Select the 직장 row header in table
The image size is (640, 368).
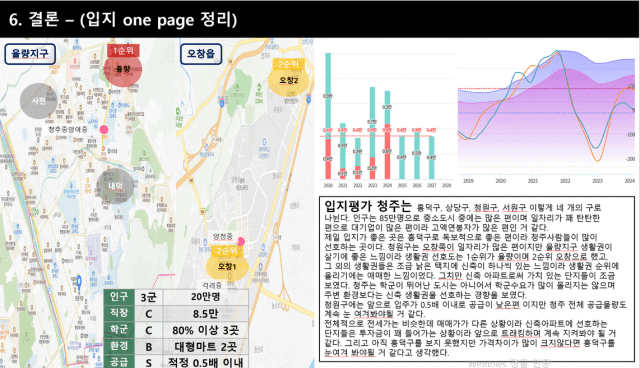119,313
